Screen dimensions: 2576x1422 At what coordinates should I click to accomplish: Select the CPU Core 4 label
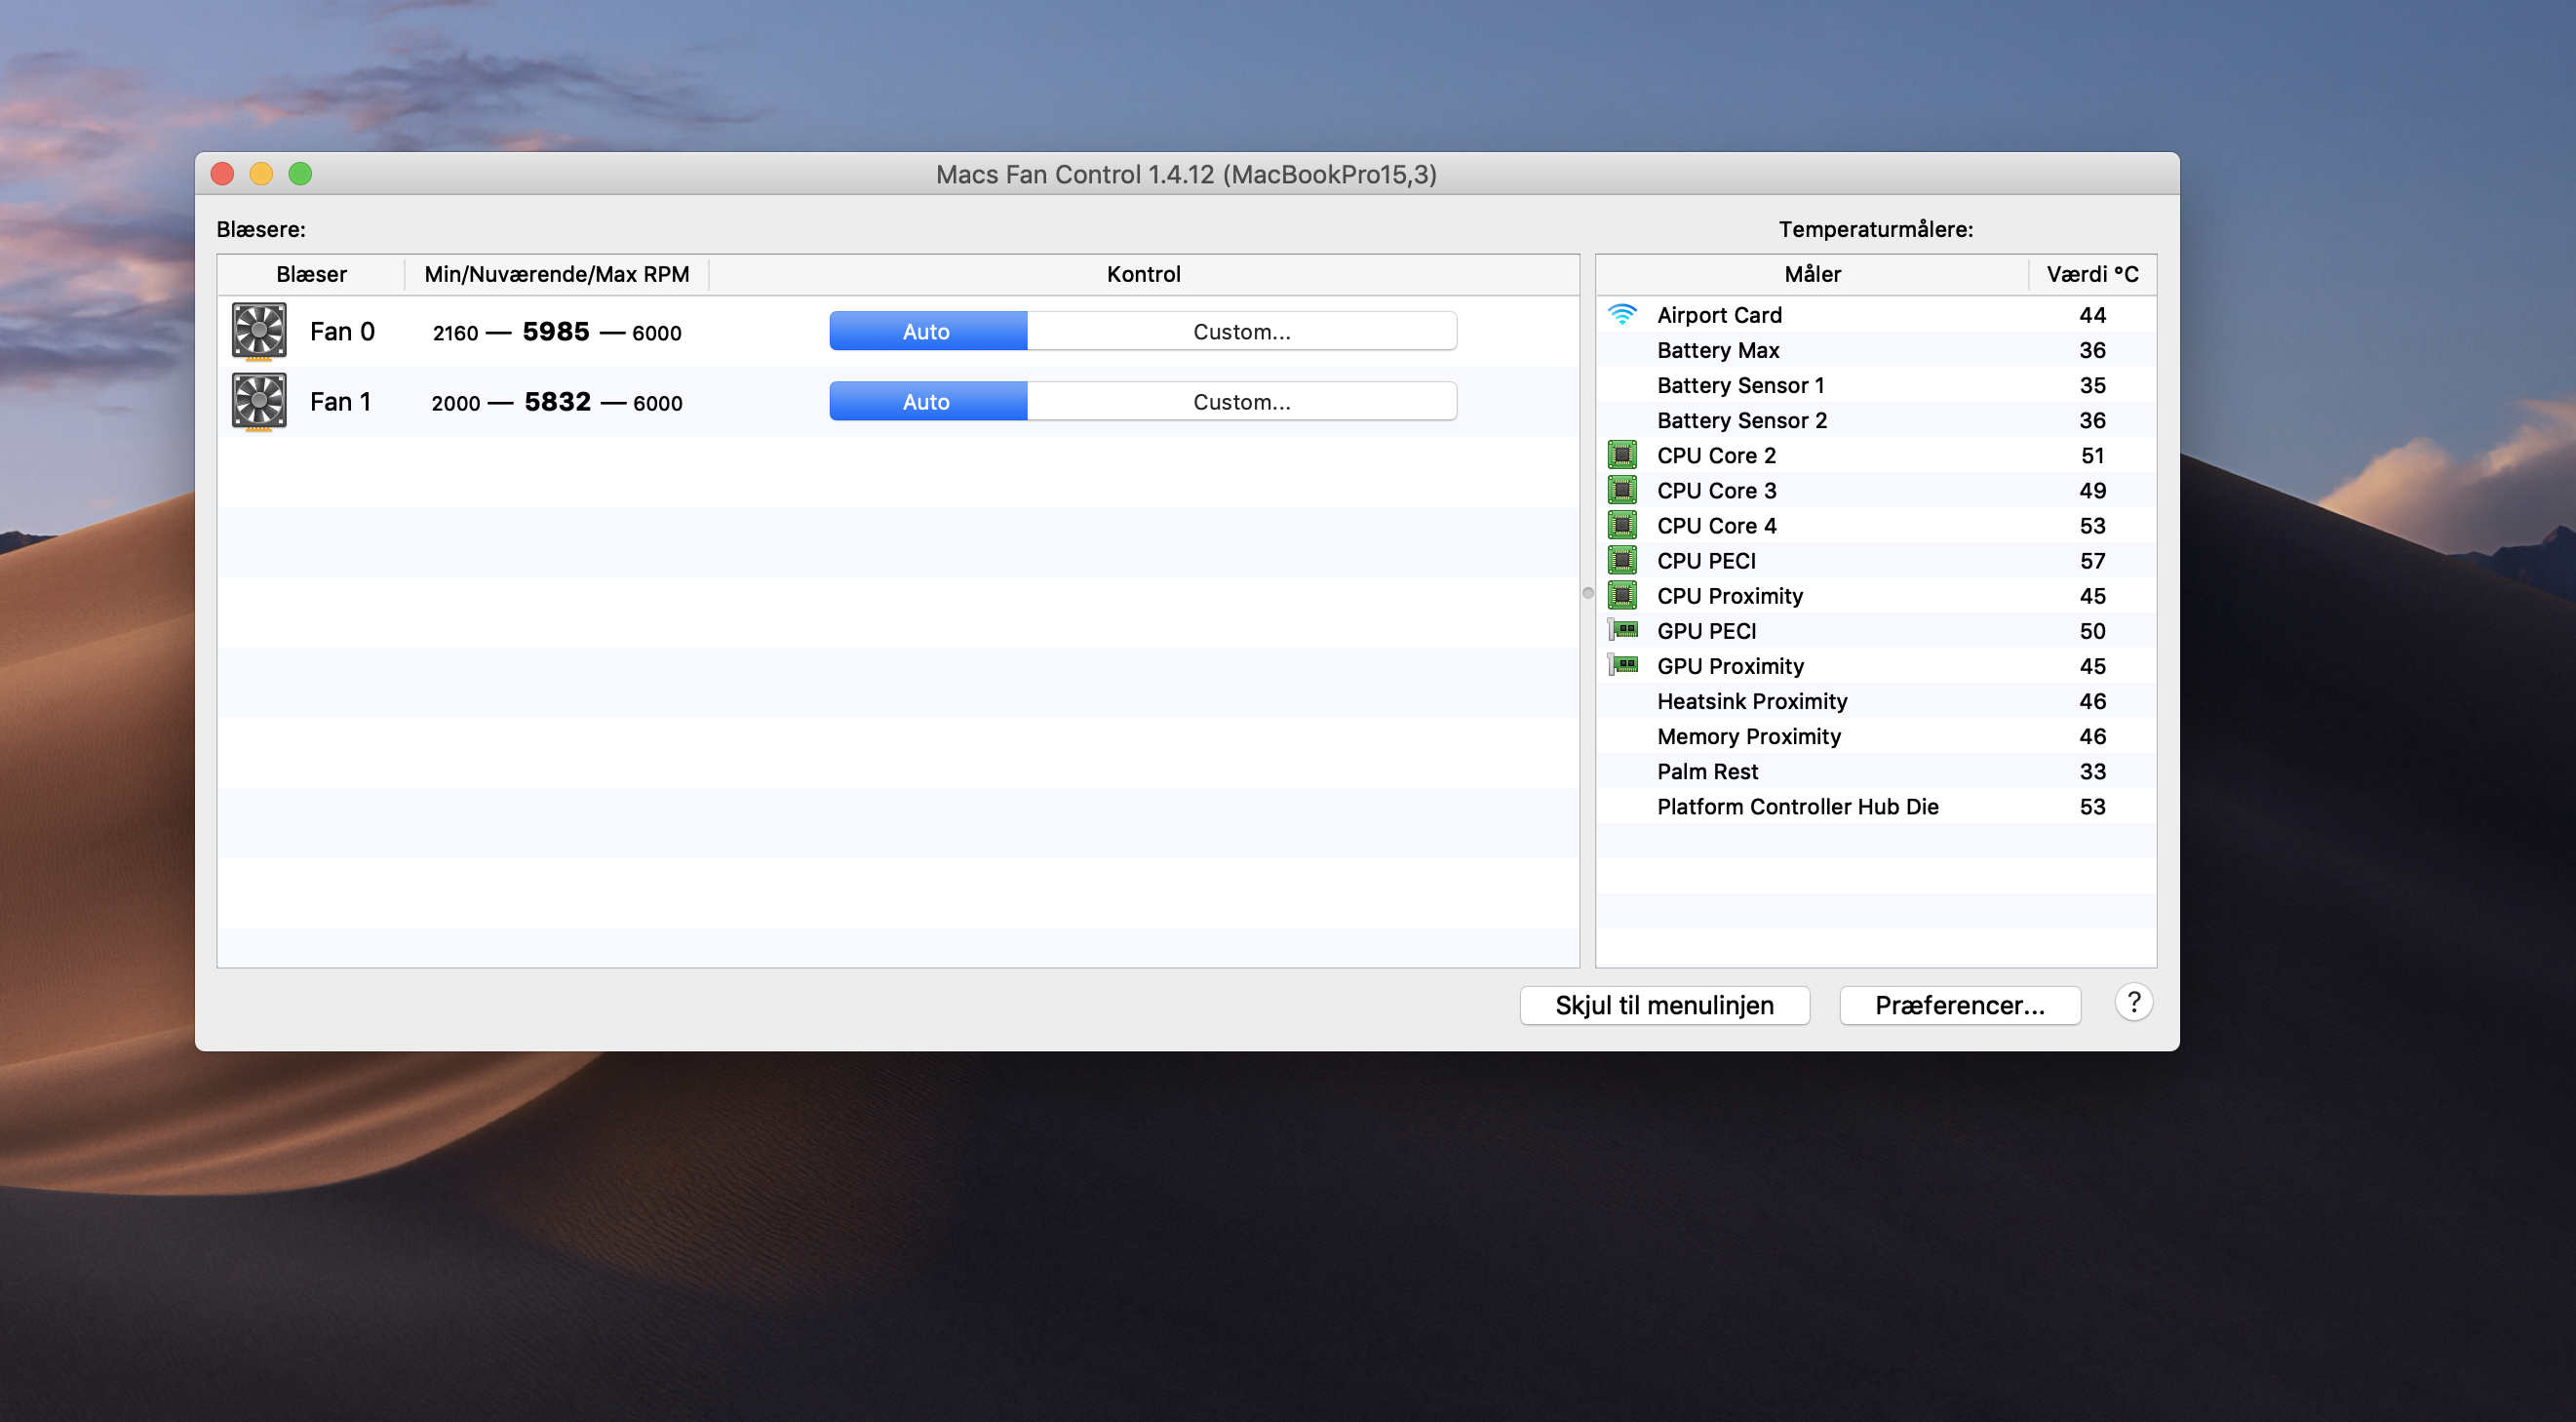[1716, 525]
